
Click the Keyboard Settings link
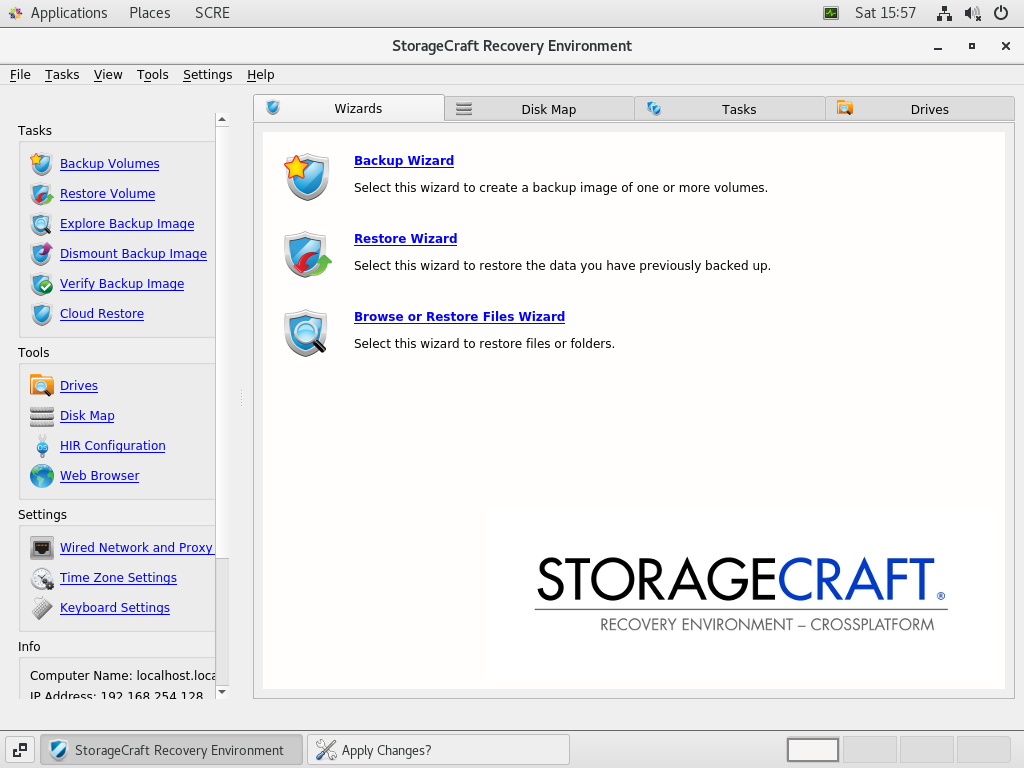coord(115,607)
